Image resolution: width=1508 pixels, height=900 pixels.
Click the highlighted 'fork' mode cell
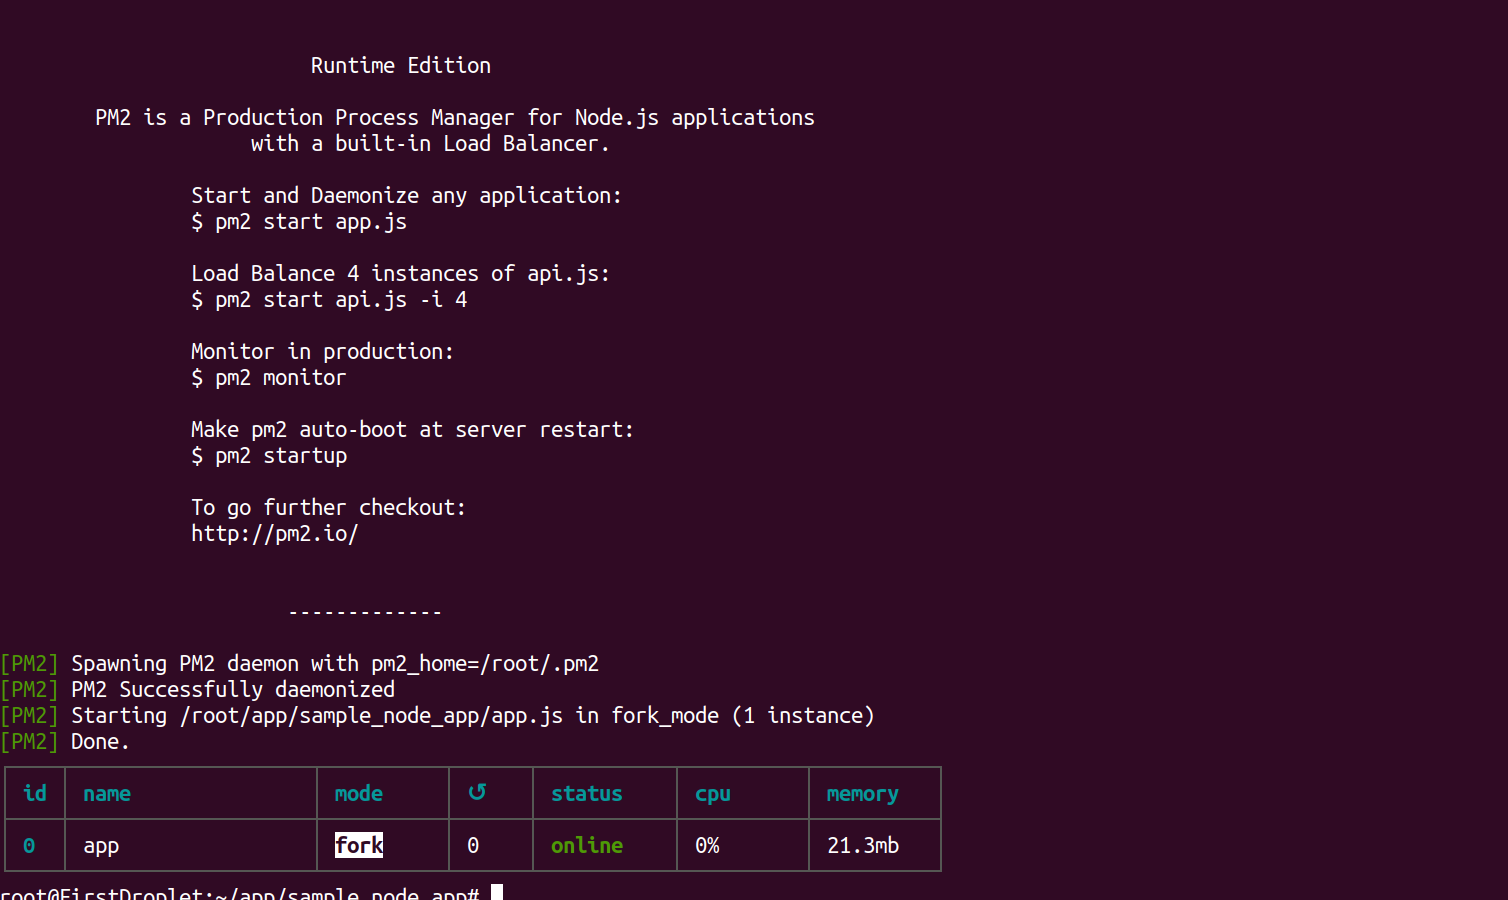(x=359, y=845)
